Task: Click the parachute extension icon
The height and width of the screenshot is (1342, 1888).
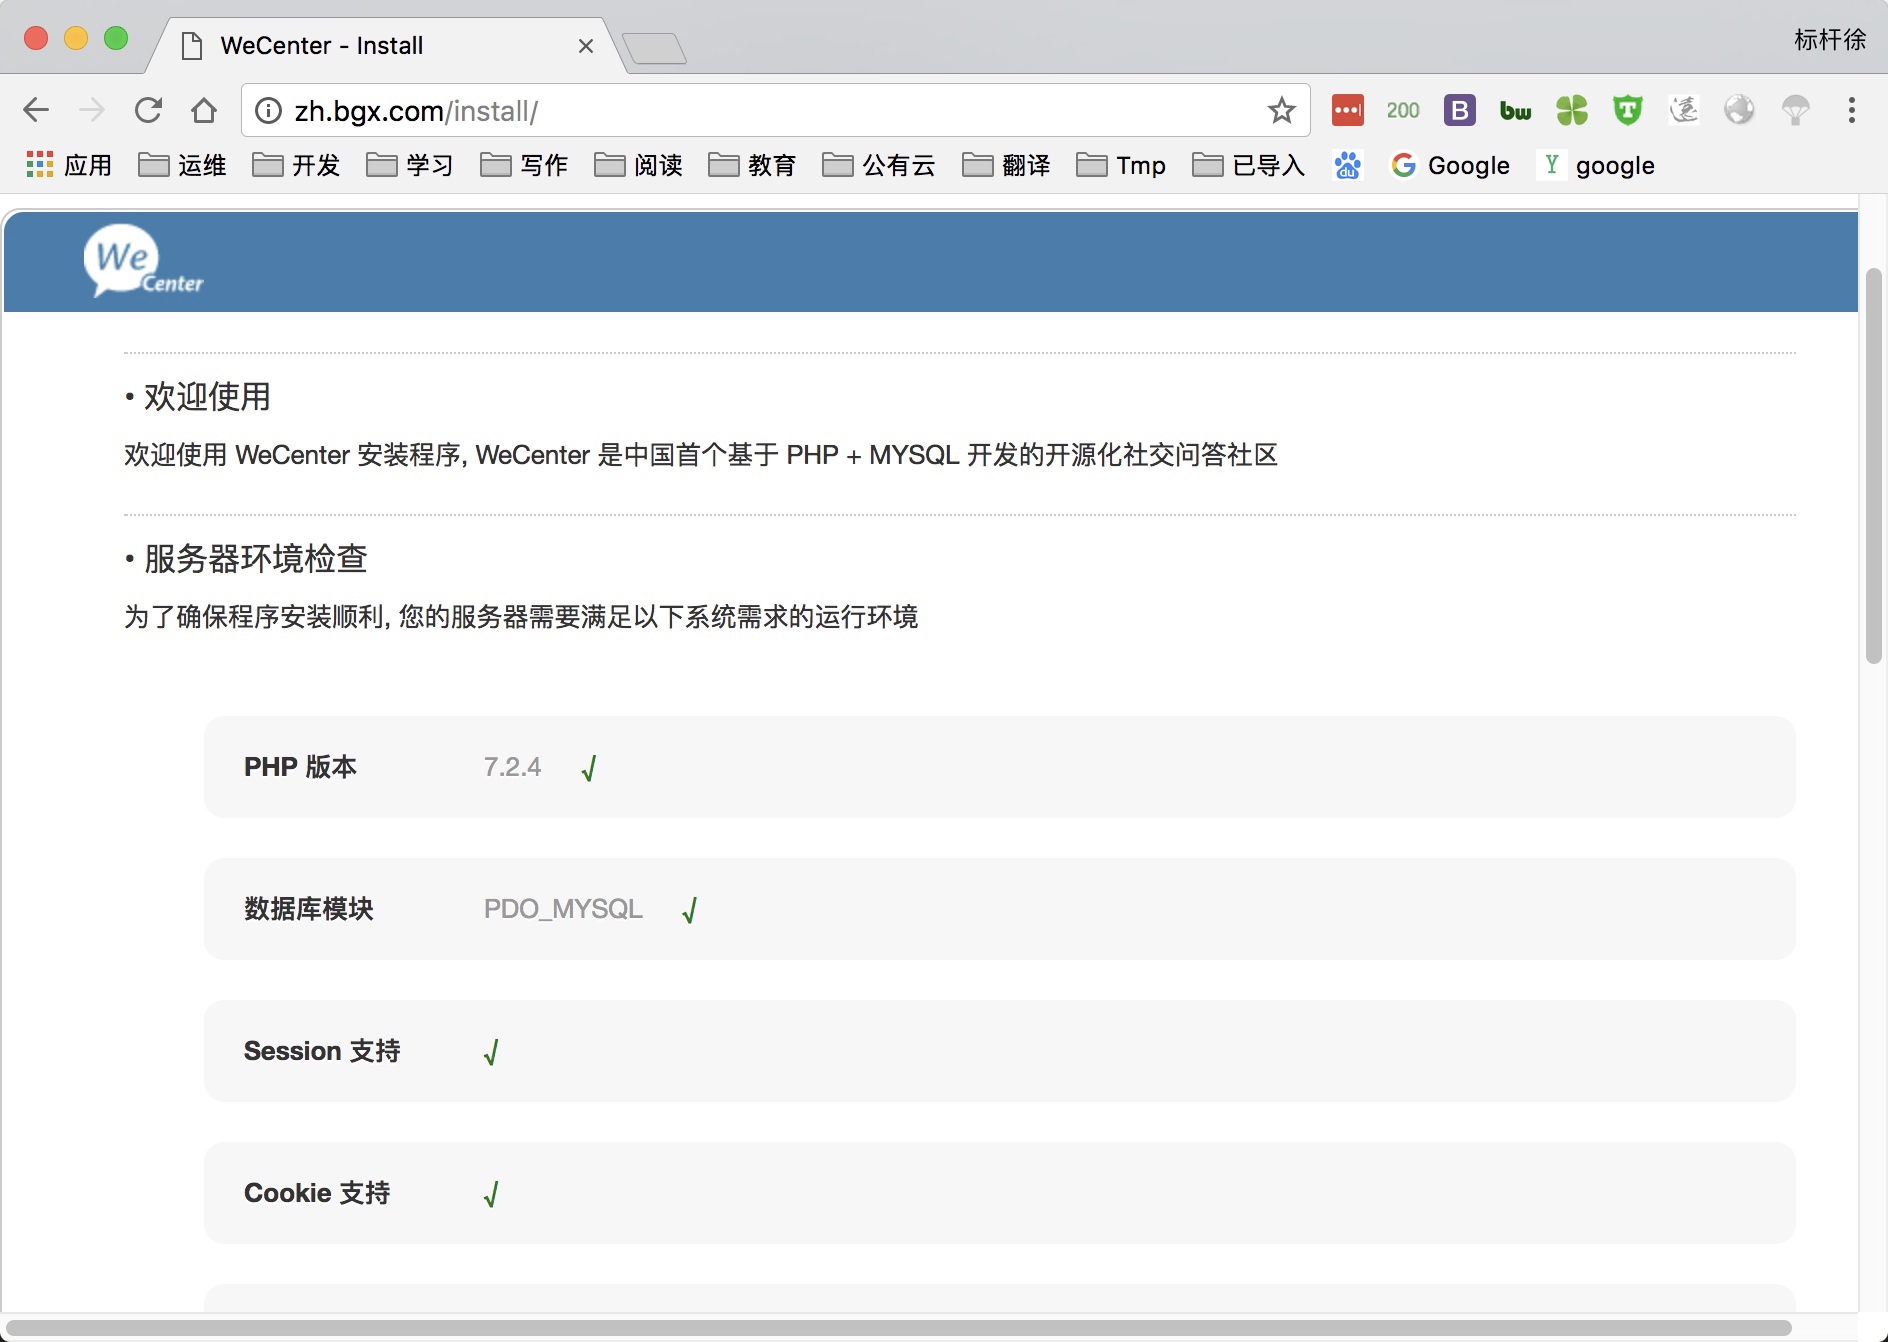Action: click(1796, 110)
